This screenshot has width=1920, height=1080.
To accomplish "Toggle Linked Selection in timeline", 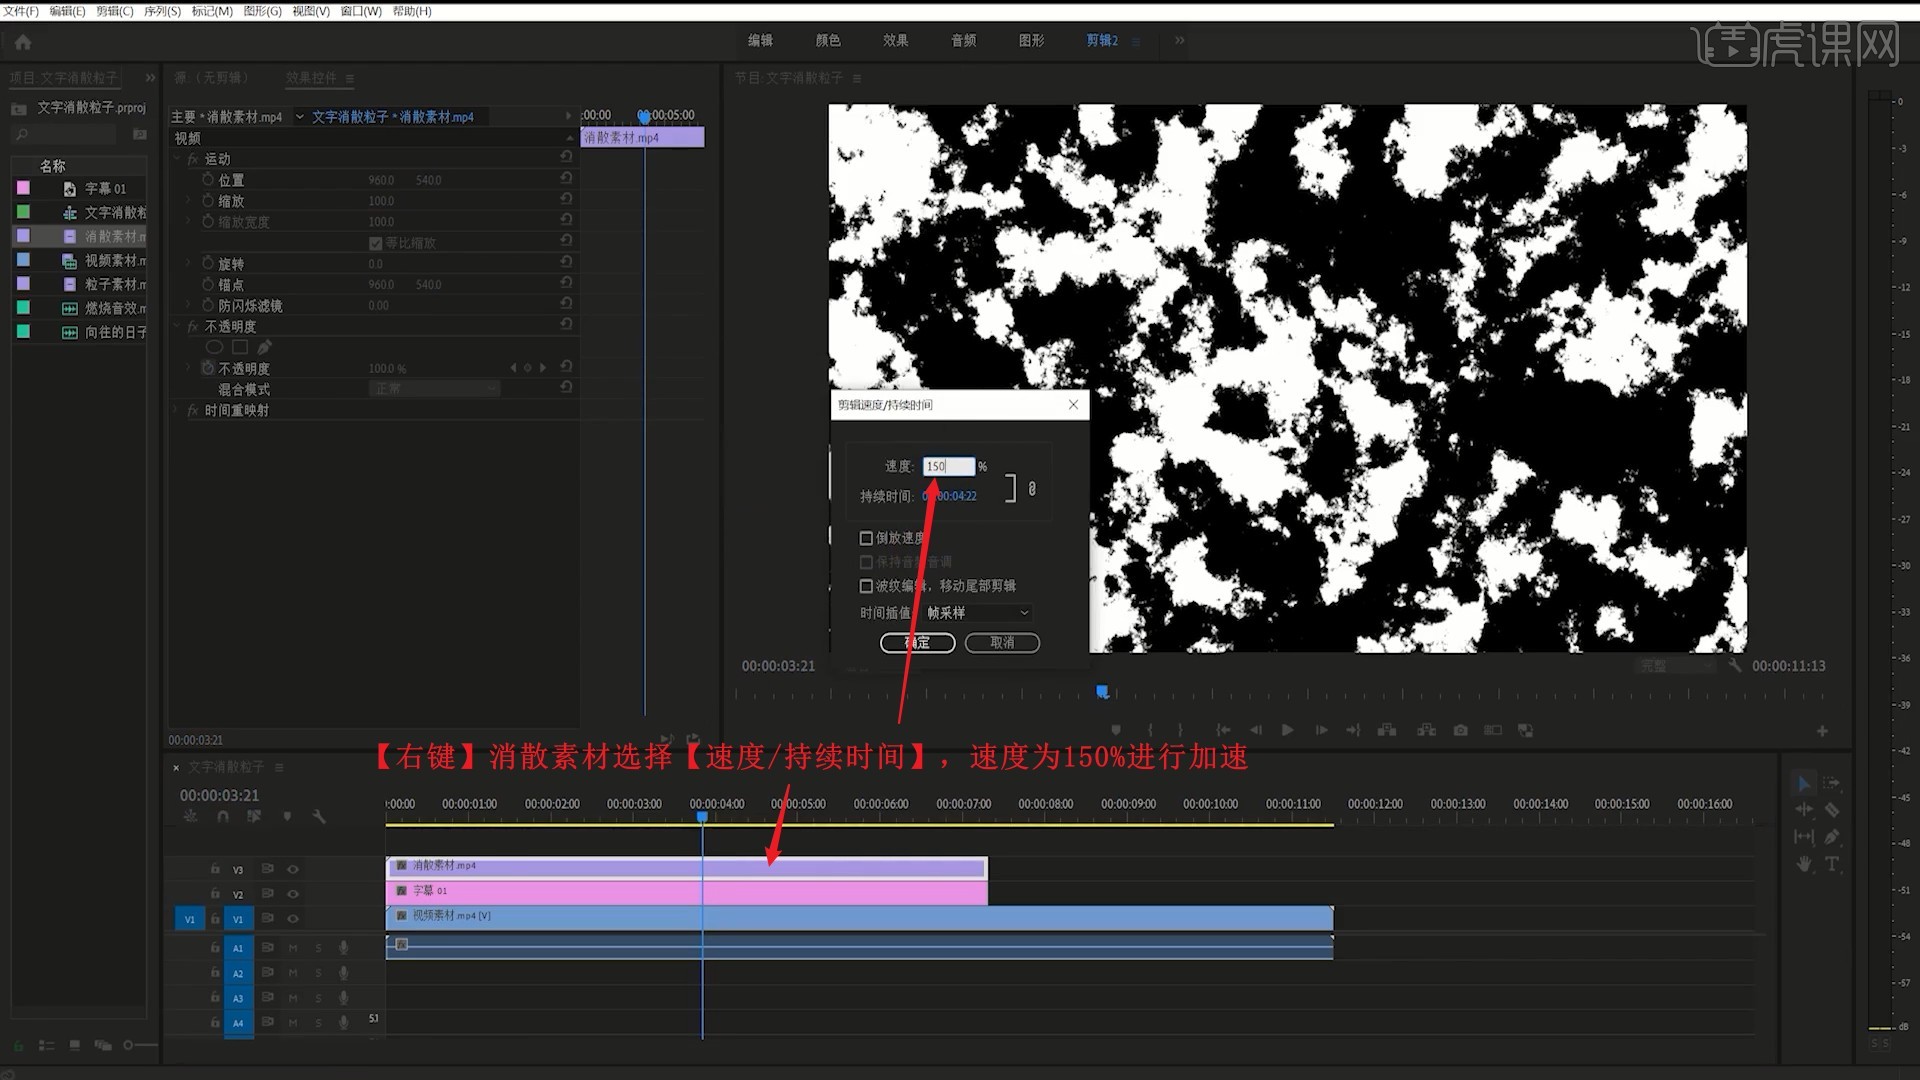I will click(x=254, y=817).
